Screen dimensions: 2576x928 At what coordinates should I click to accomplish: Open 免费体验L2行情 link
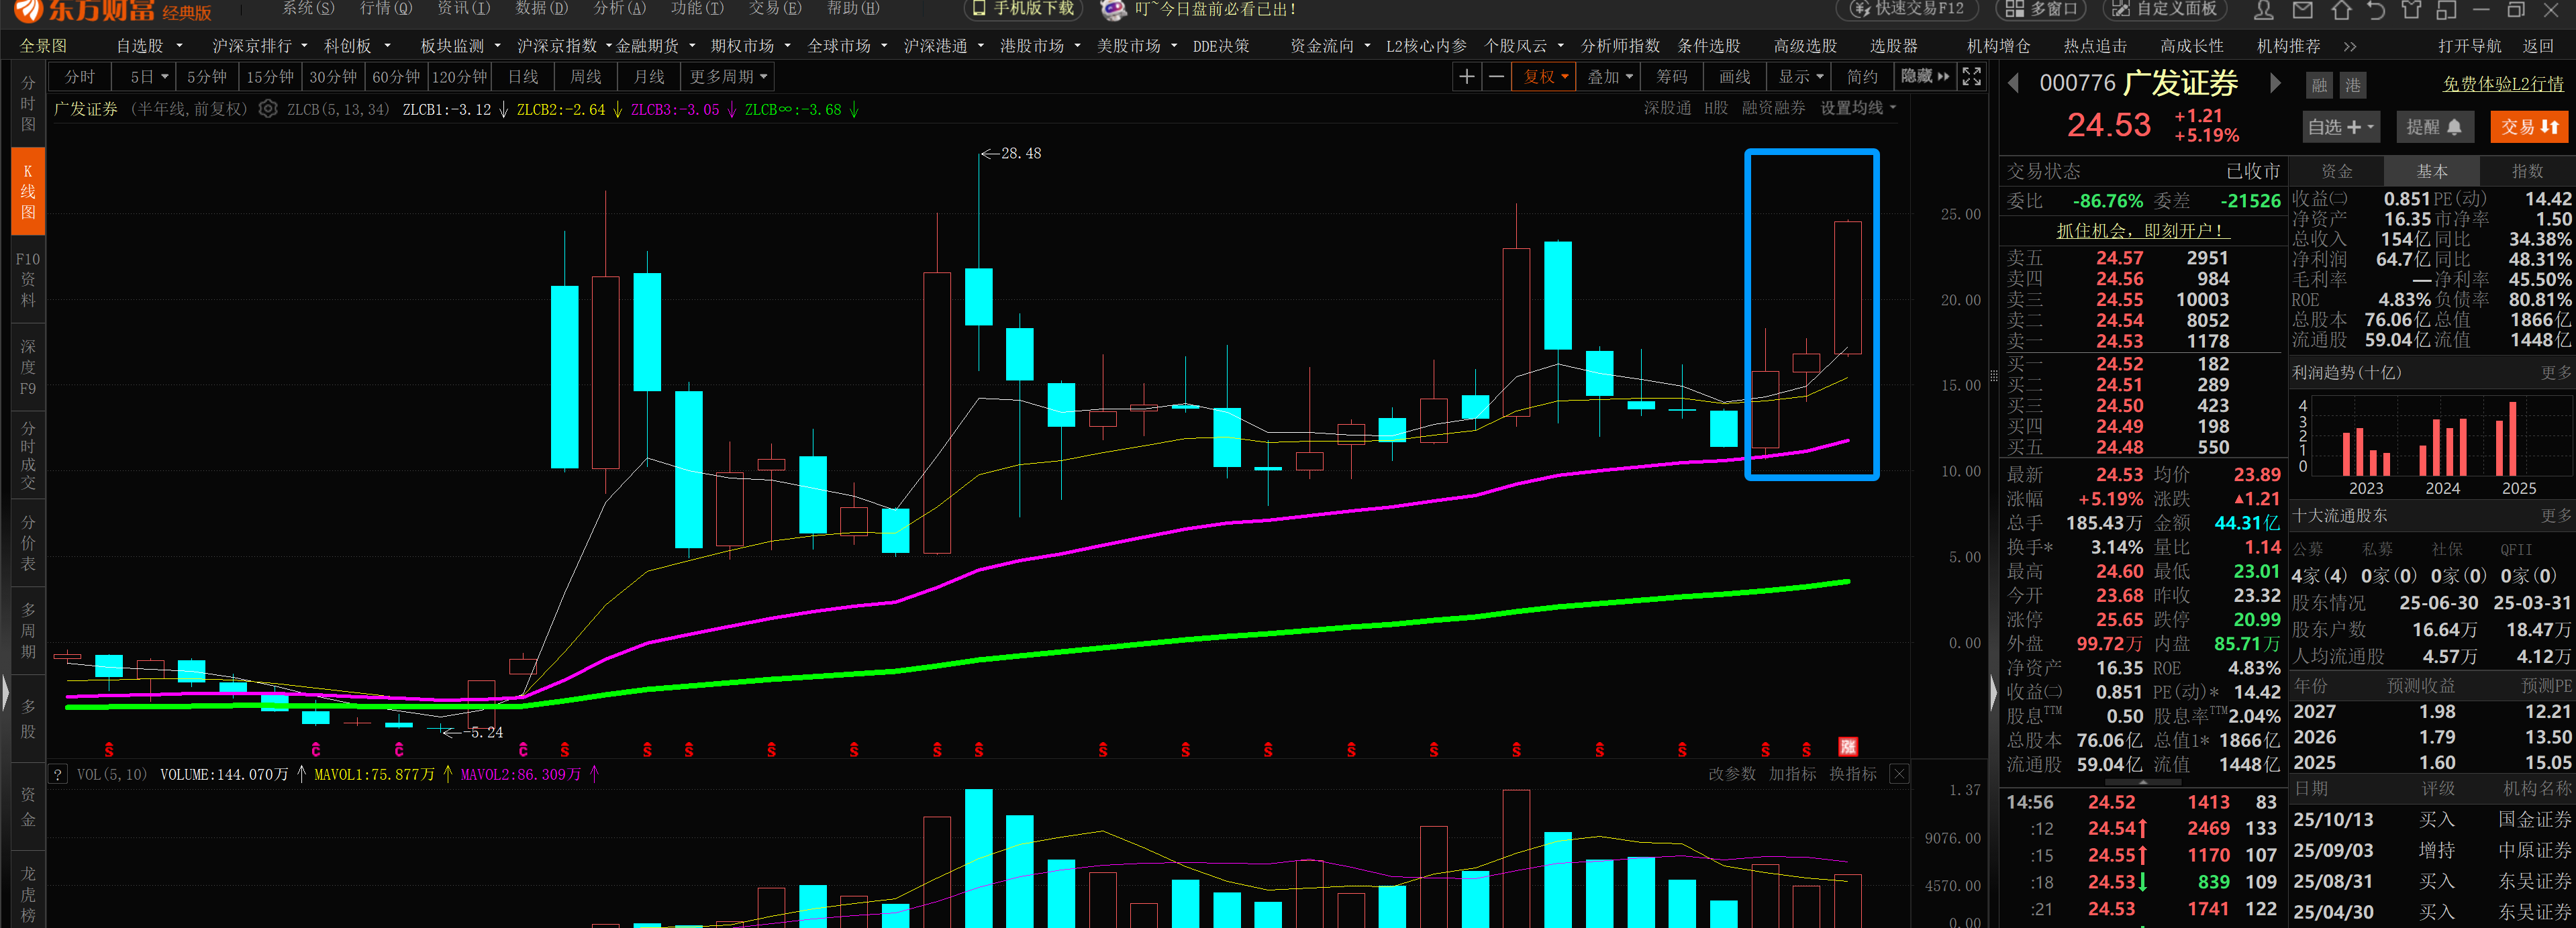tap(2502, 84)
